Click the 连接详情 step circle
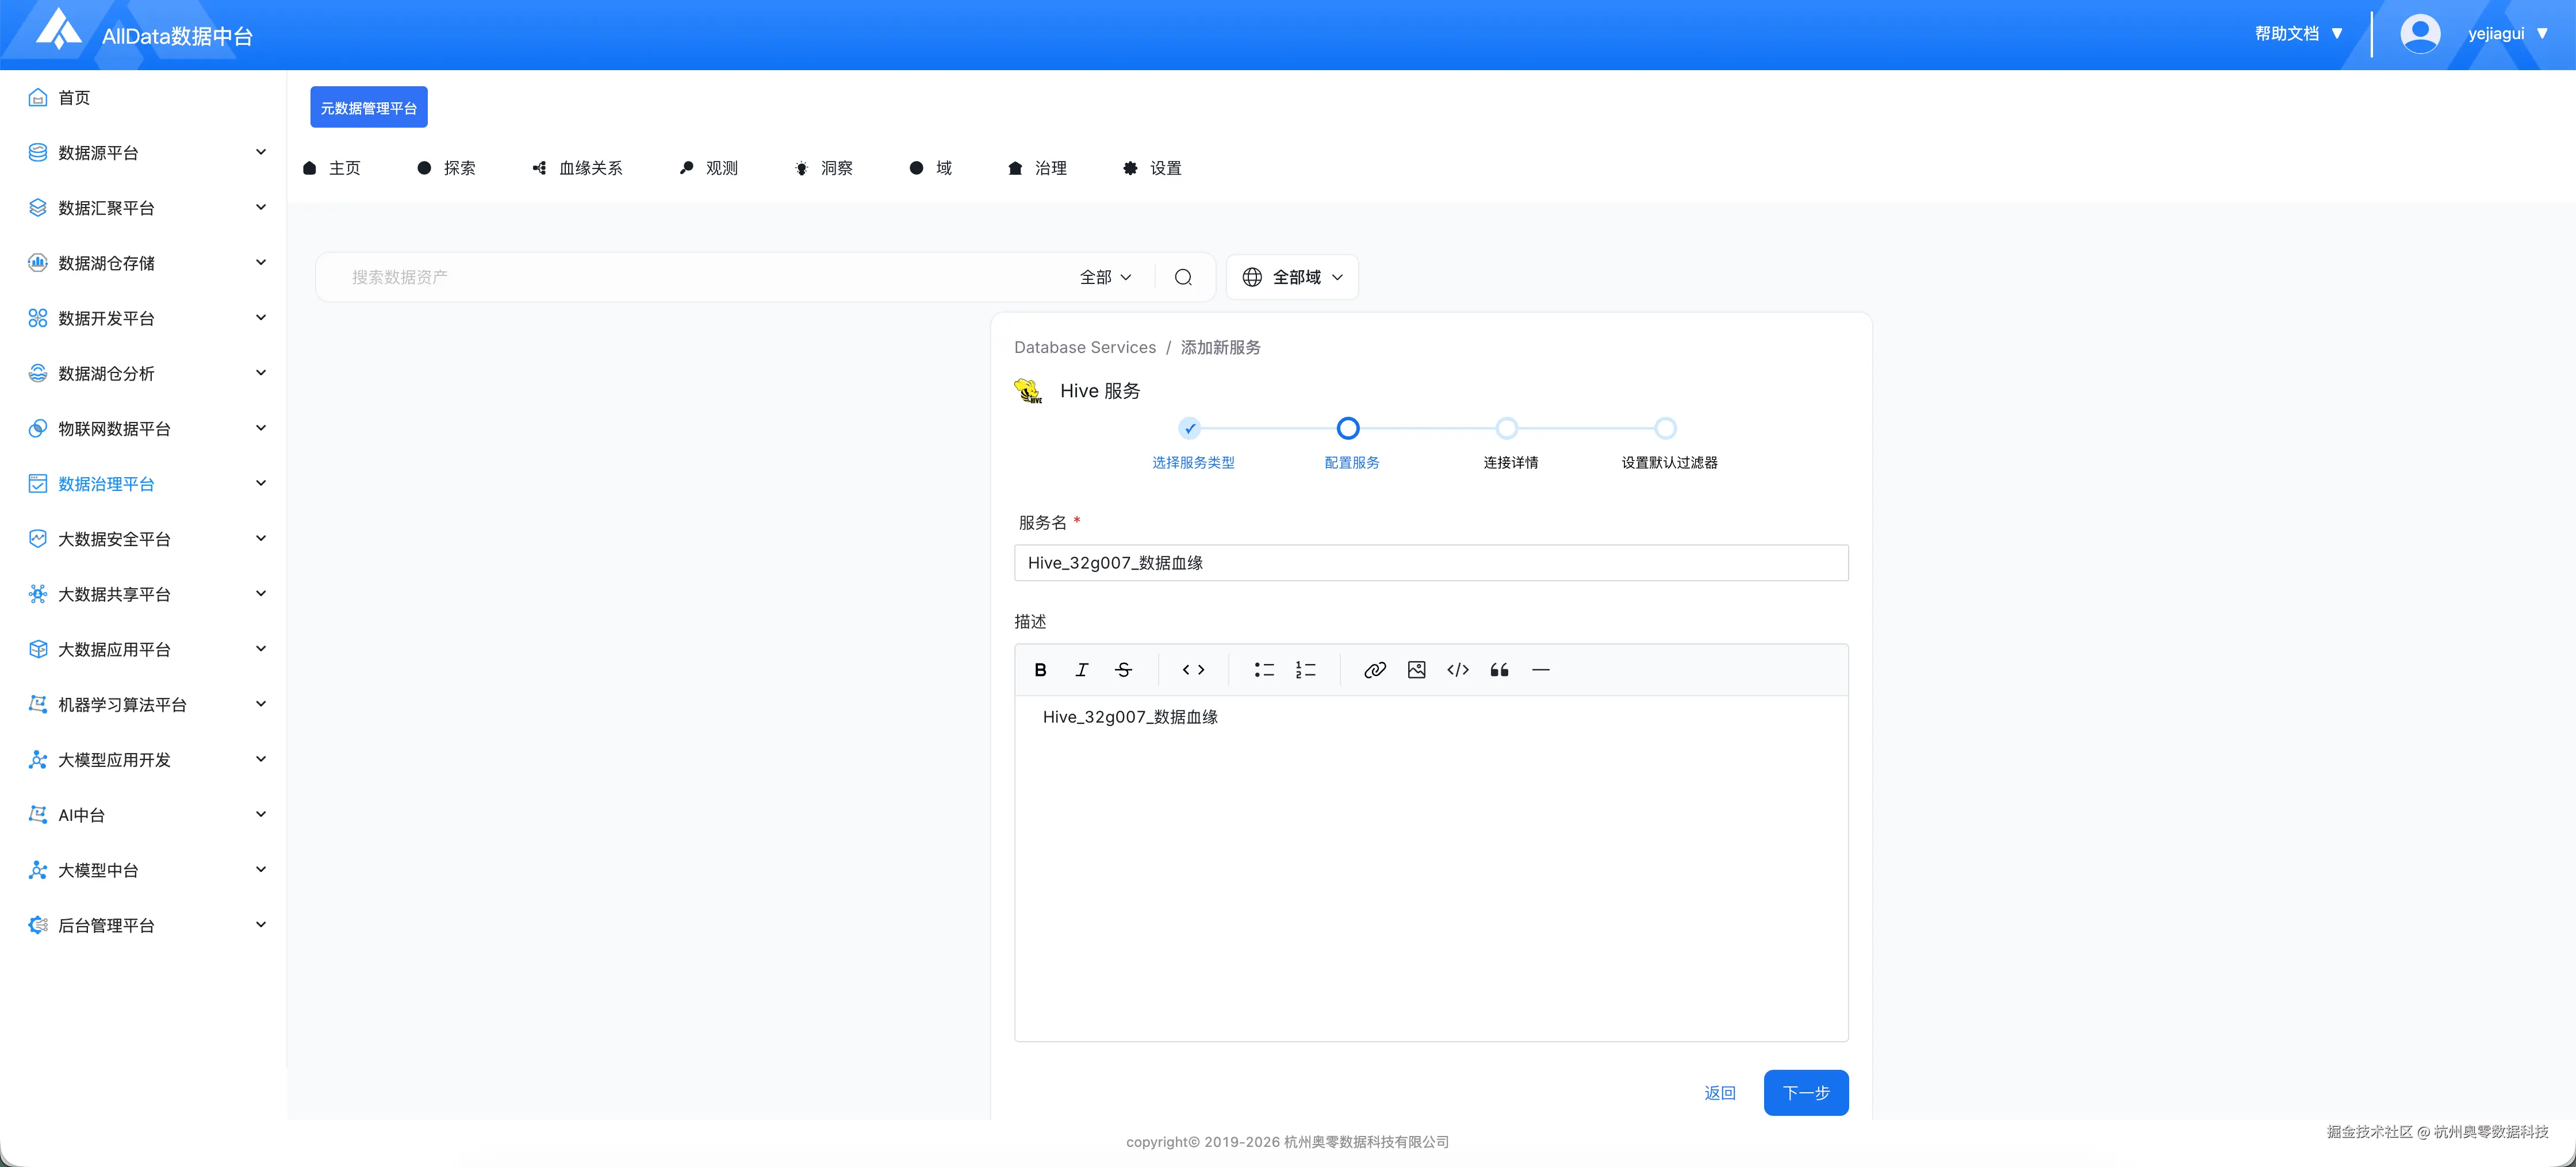 pyautogui.click(x=1507, y=429)
